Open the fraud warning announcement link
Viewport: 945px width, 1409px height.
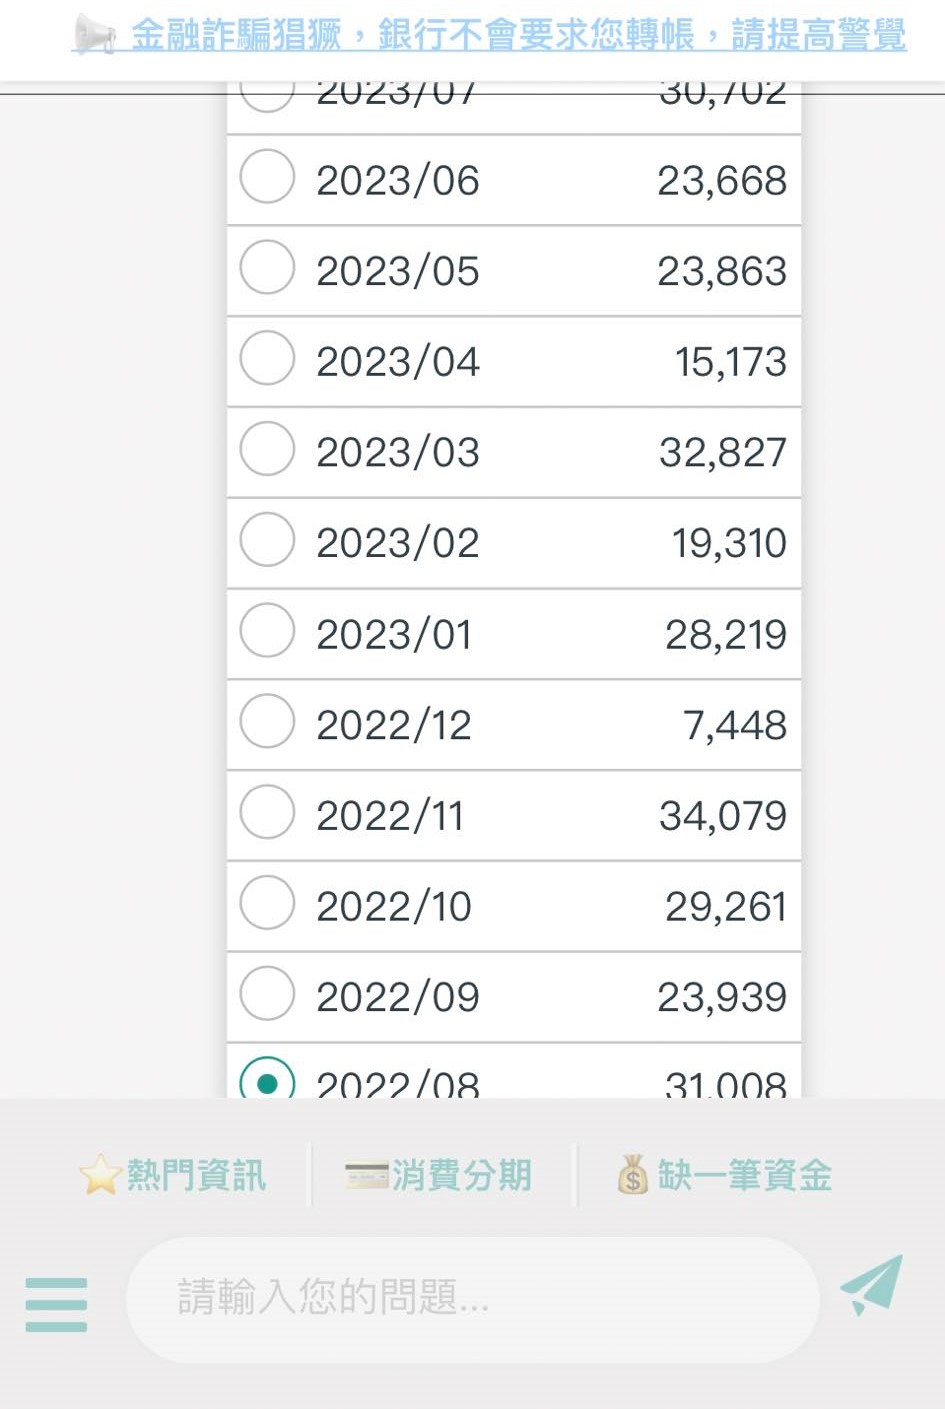[518, 35]
